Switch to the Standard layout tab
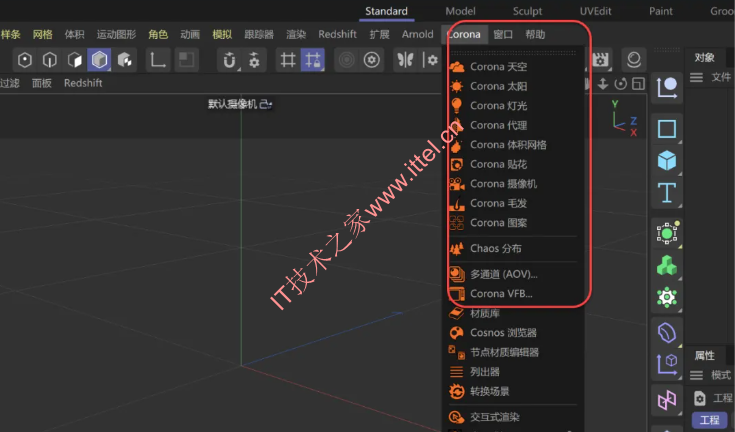Viewport: 735px width, 432px height. 386,11
